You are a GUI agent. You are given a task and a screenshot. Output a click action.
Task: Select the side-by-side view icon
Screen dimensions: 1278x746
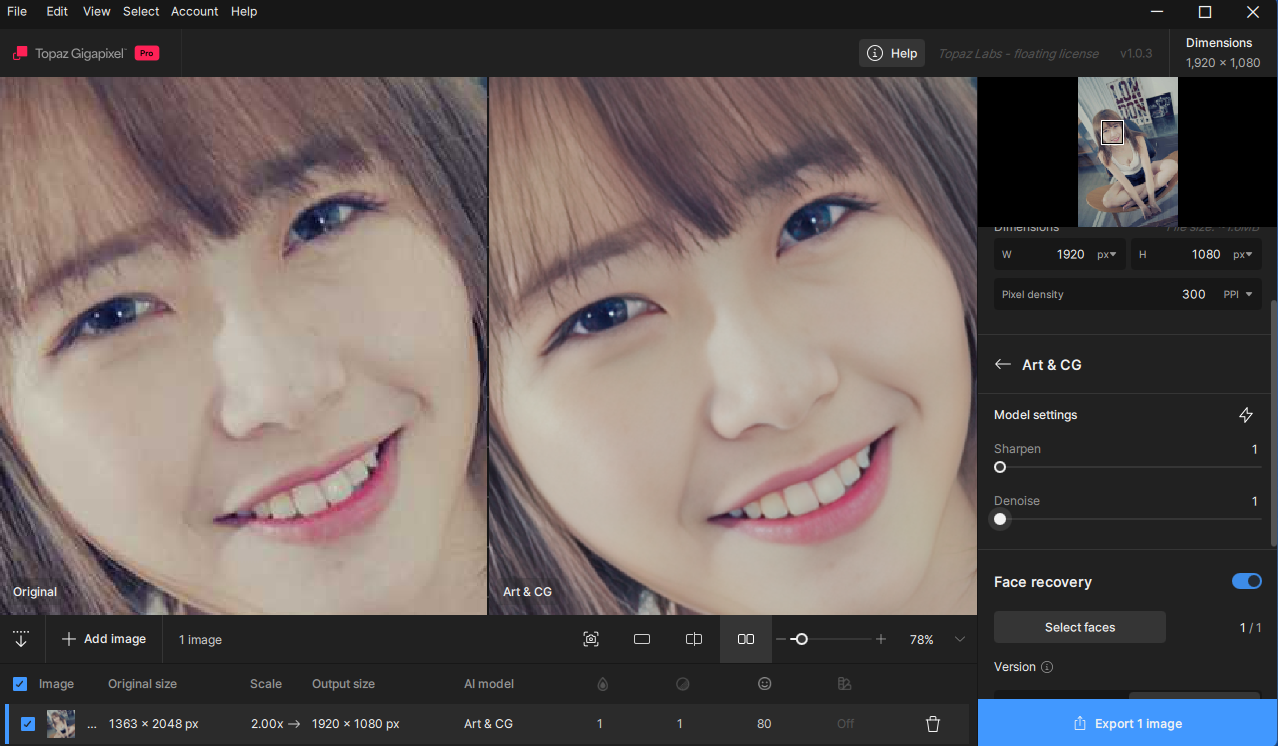pyautogui.click(x=746, y=639)
